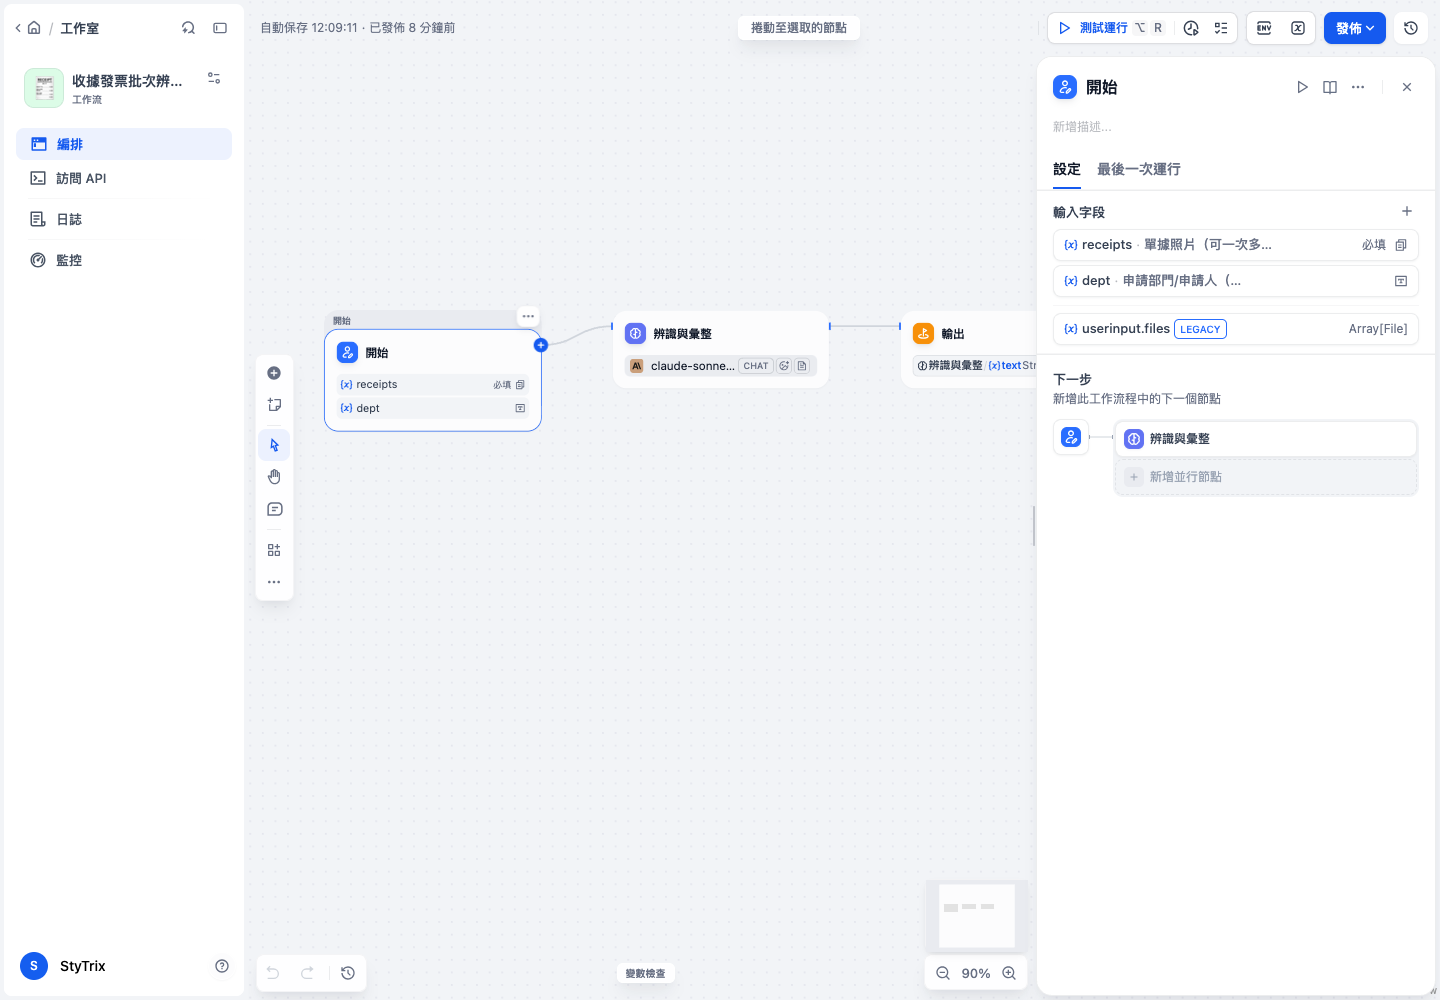Open the panel's help book icon

pyautogui.click(x=1330, y=87)
